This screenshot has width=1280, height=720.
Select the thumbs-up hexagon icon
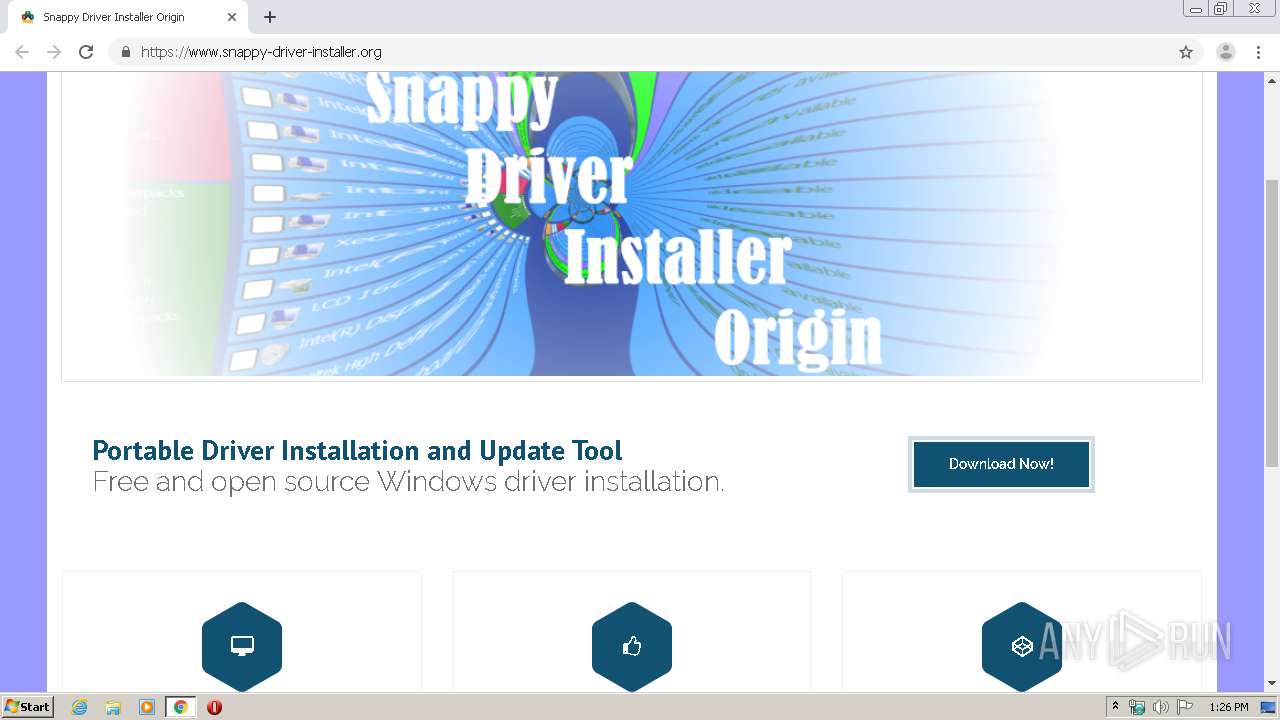[x=632, y=646]
